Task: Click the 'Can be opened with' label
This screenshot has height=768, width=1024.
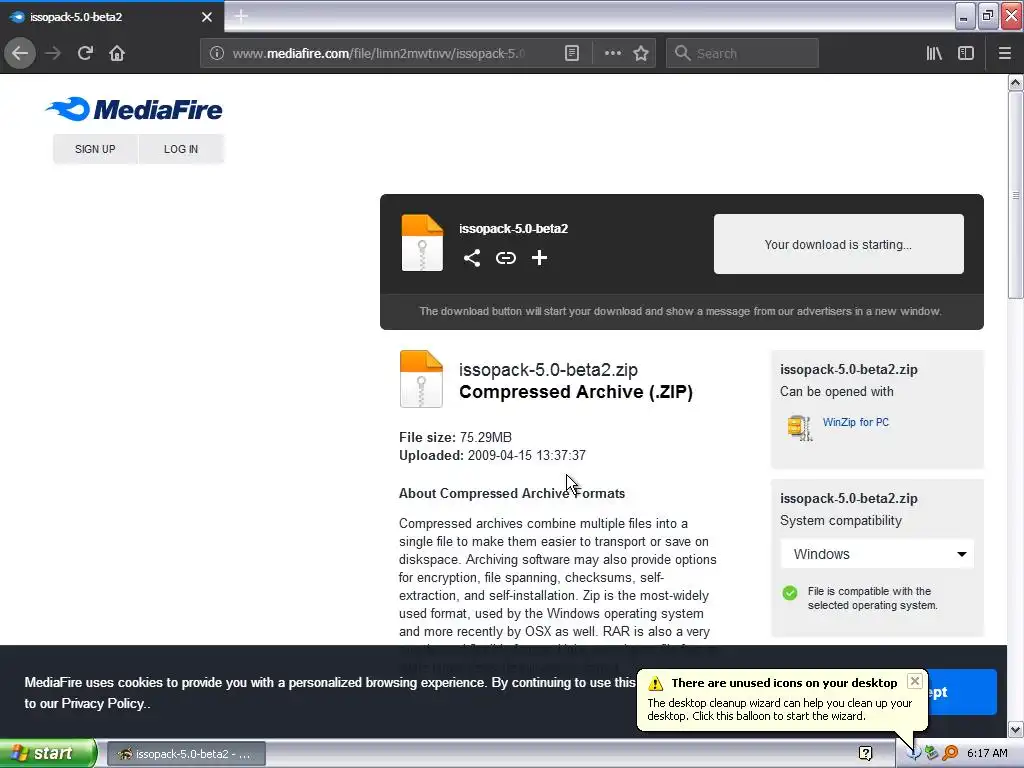Action: pyautogui.click(x=837, y=391)
